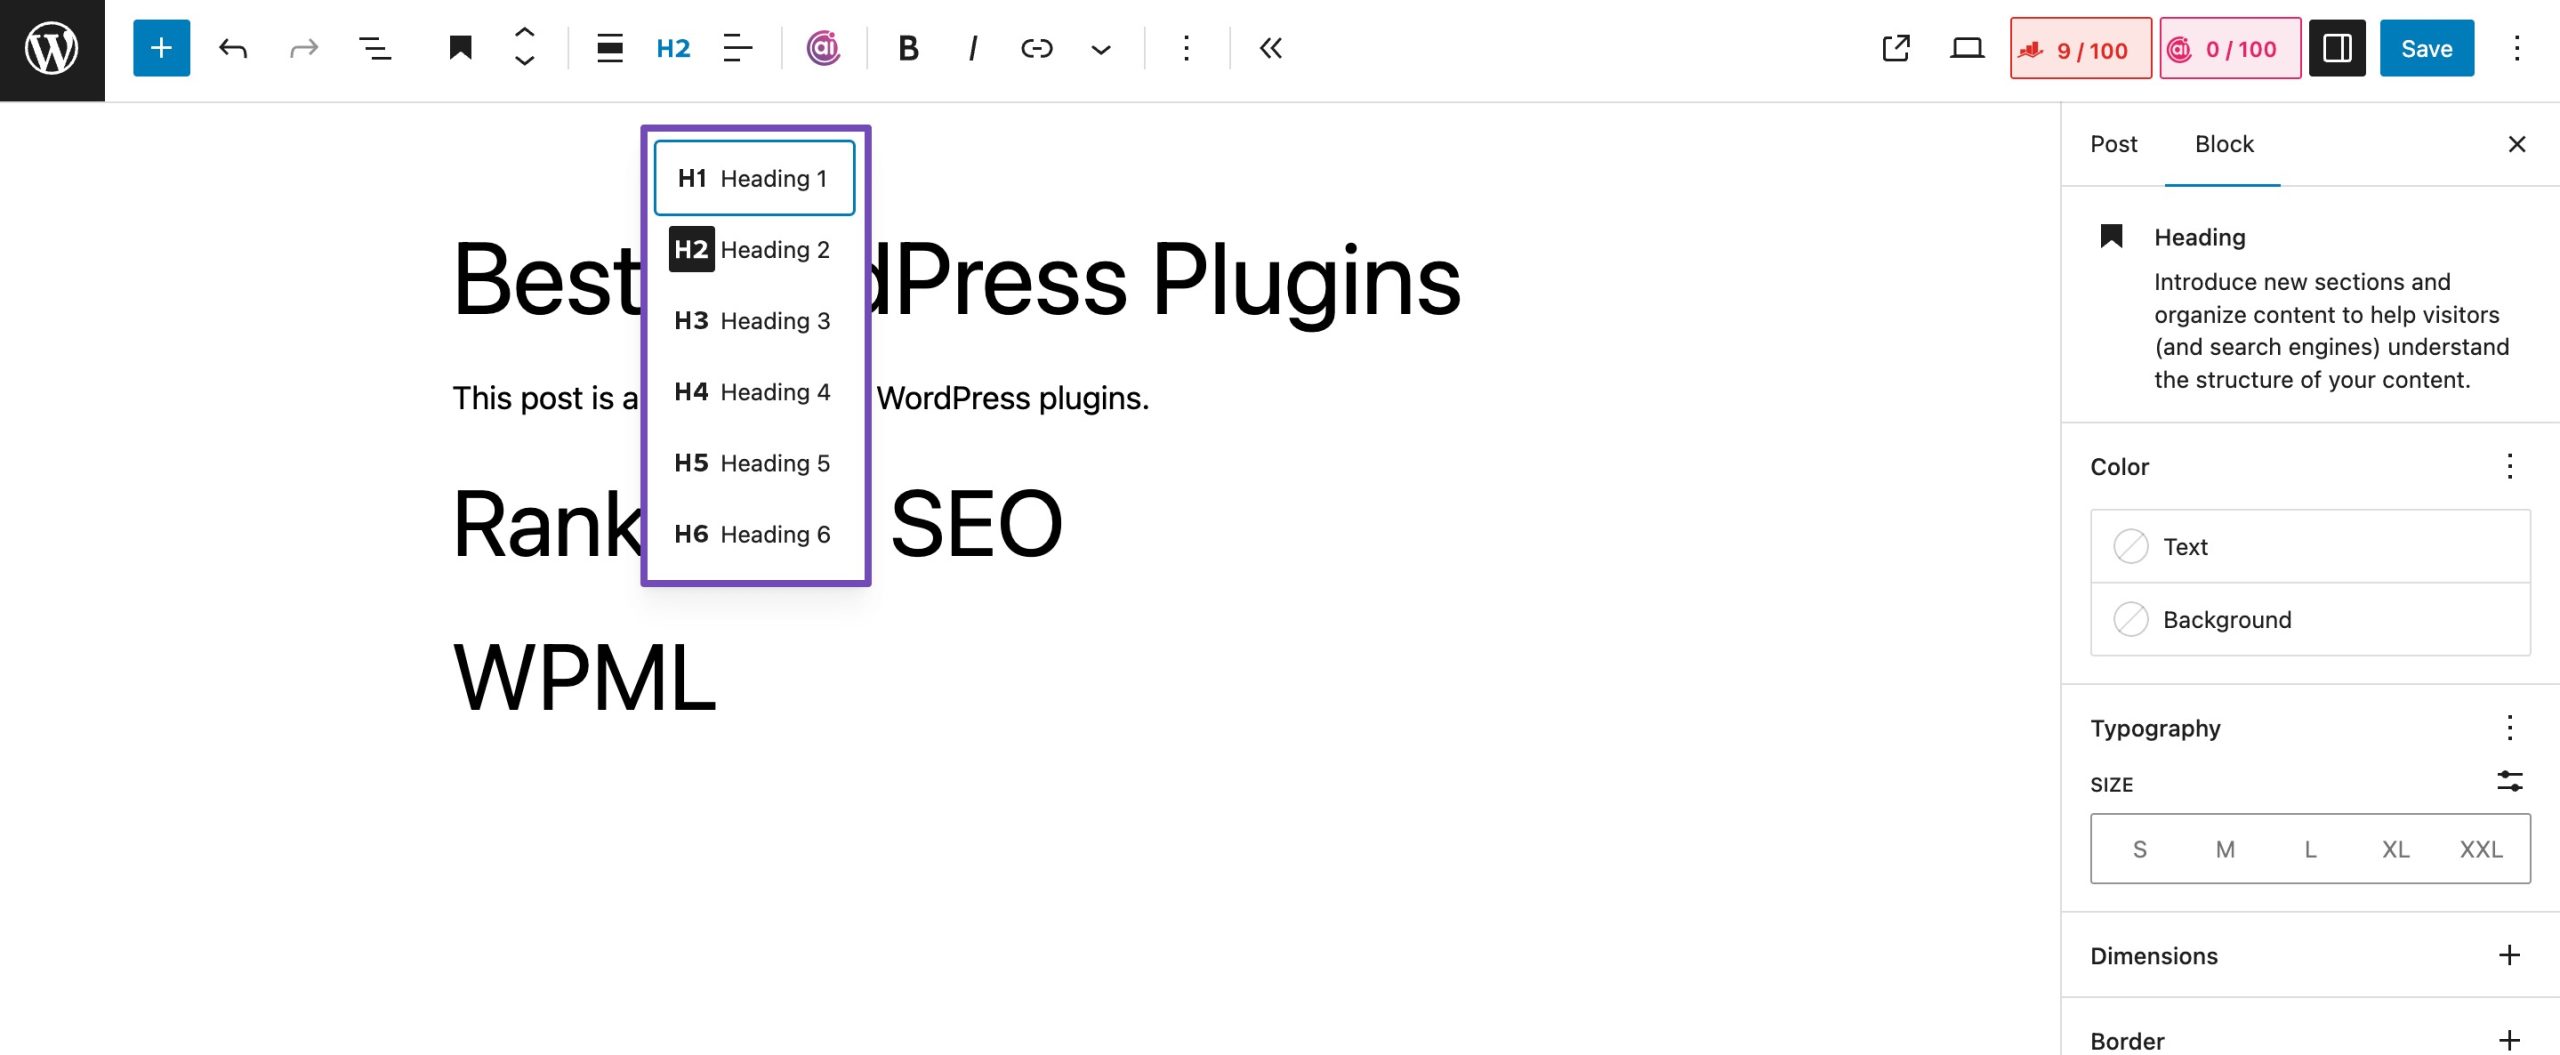Select Heading 5 from the level list
Image resolution: width=2560 pixels, height=1055 pixels.
[x=755, y=462]
